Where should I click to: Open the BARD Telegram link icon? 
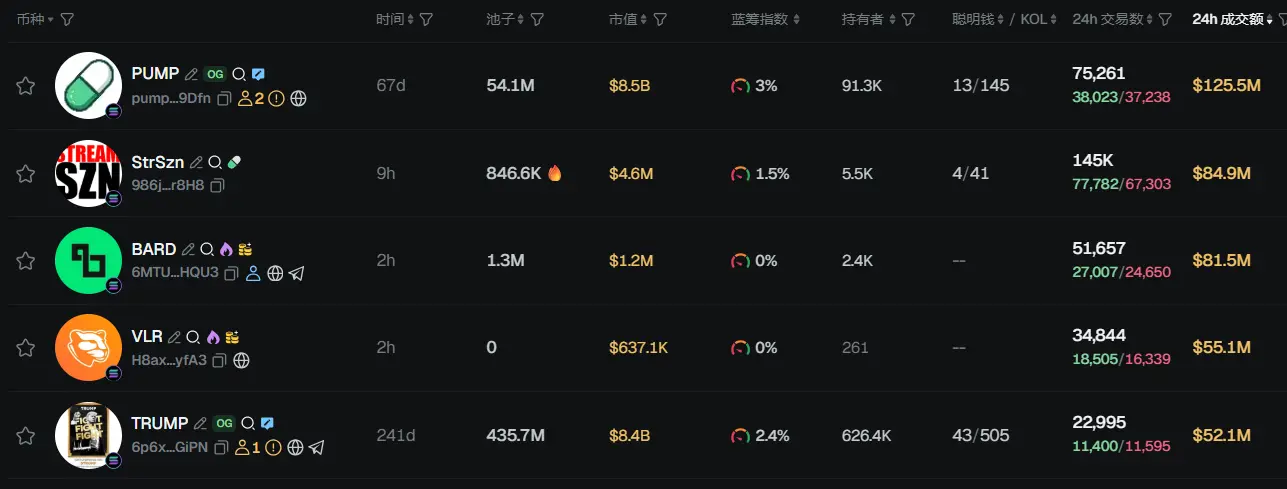click(296, 273)
